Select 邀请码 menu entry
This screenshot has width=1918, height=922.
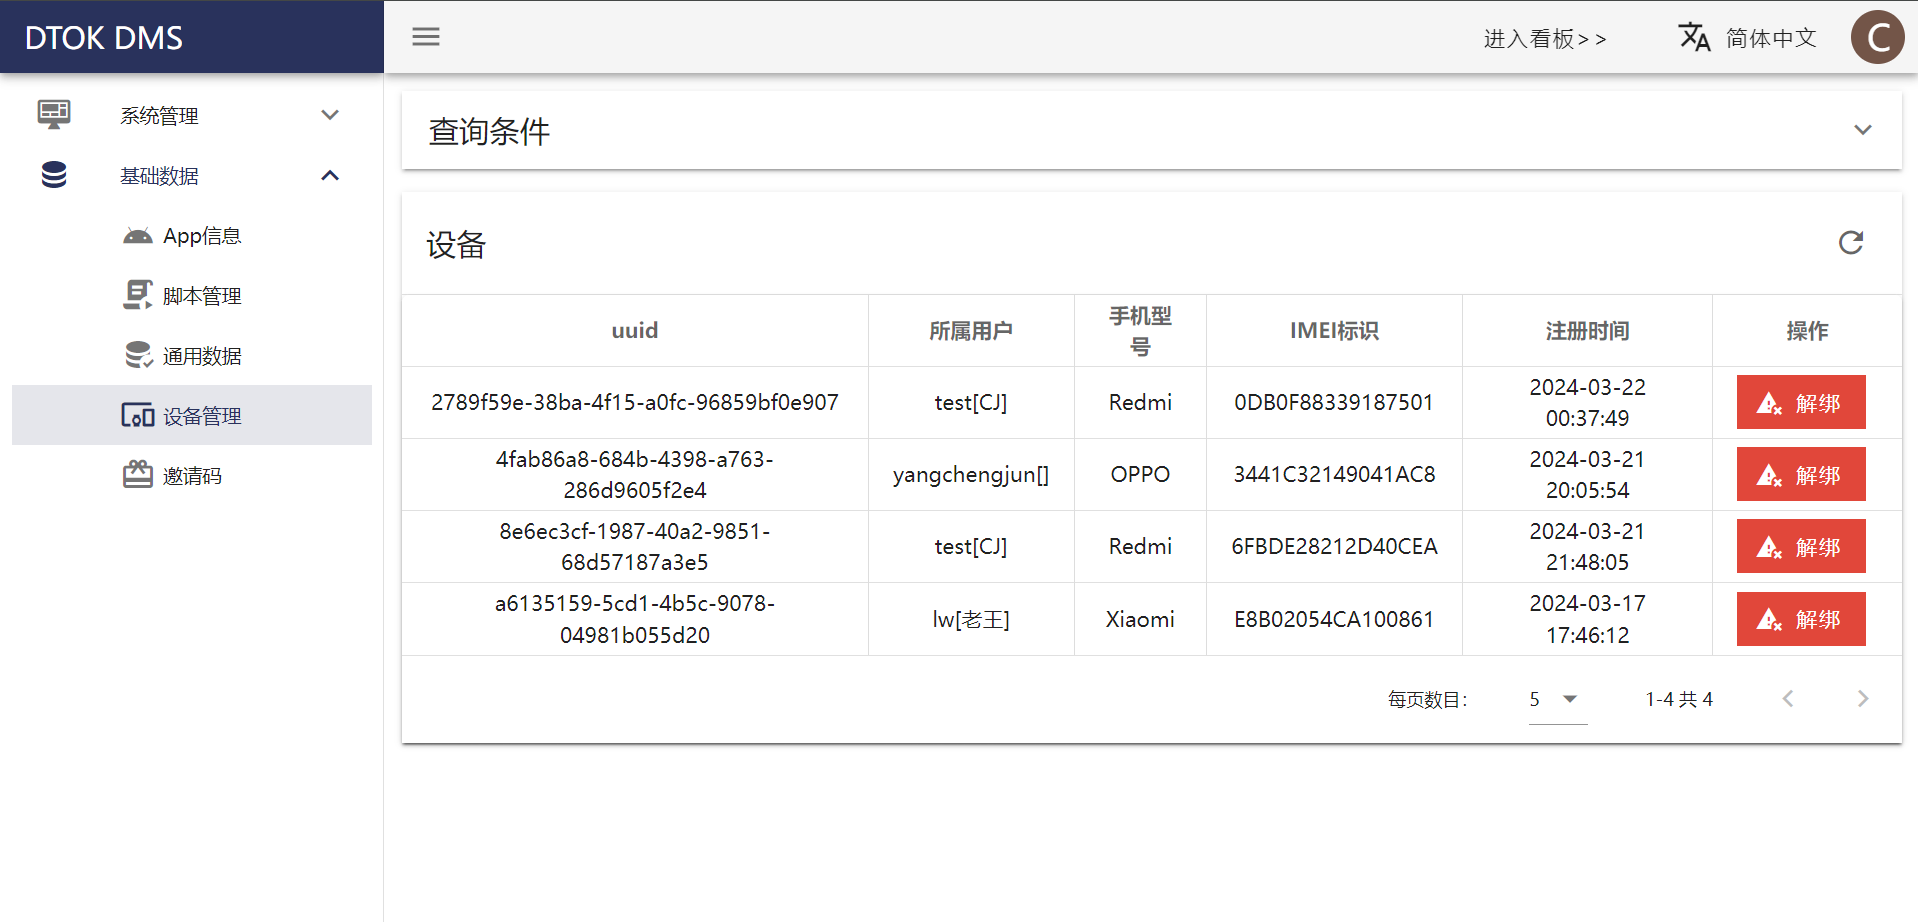[x=192, y=475]
